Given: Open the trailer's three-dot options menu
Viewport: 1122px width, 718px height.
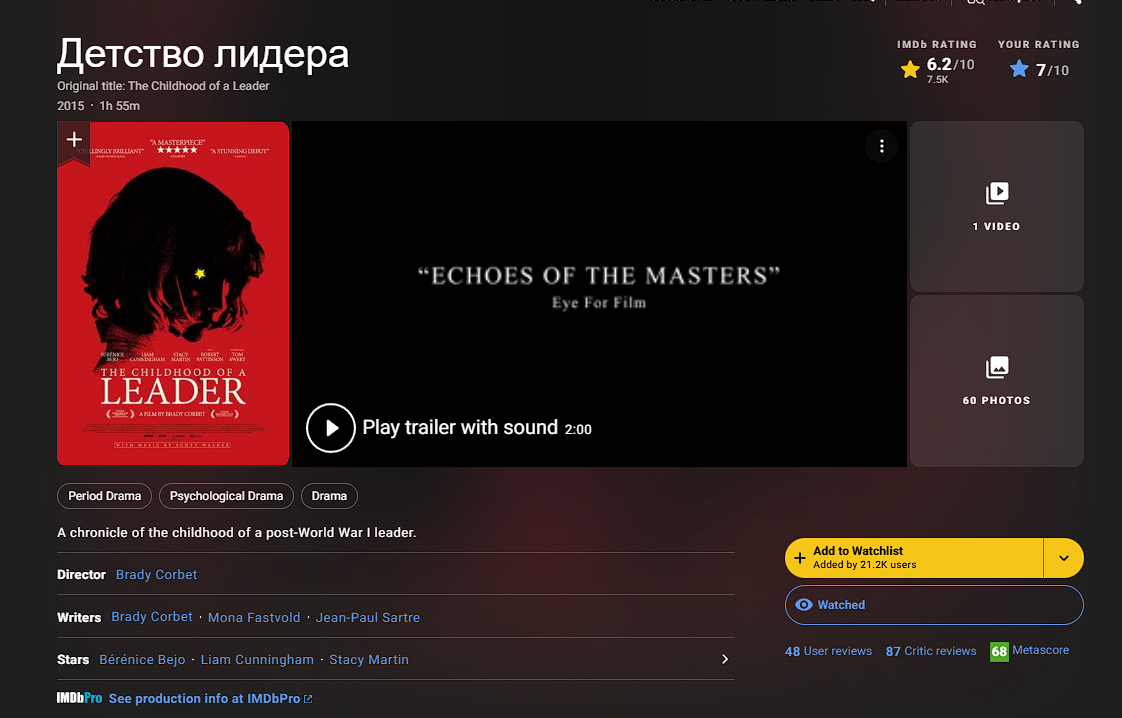Looking at the screenshot, I should coord(882,146).
